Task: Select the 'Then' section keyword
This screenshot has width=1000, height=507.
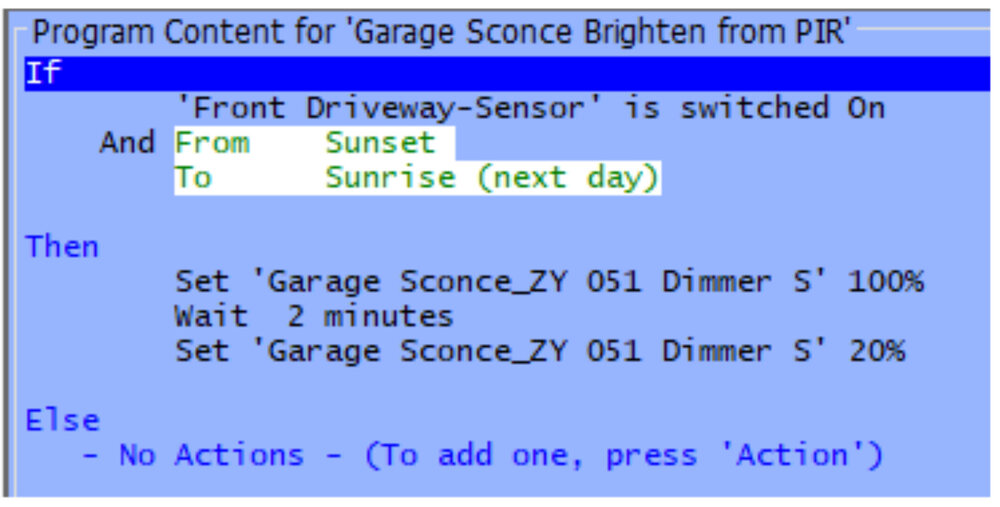Action: pos(63,246)
